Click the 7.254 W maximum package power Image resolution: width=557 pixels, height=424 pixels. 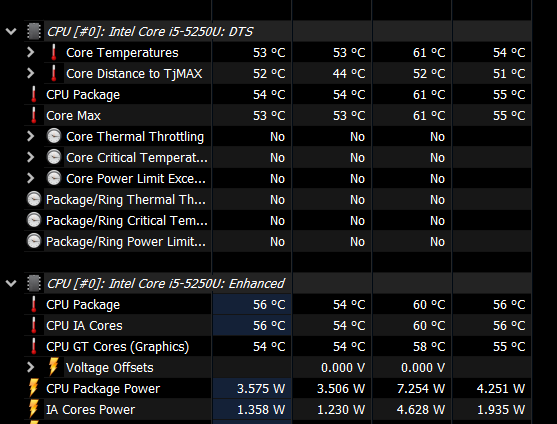pyautogui.click(x=421, y=388)
